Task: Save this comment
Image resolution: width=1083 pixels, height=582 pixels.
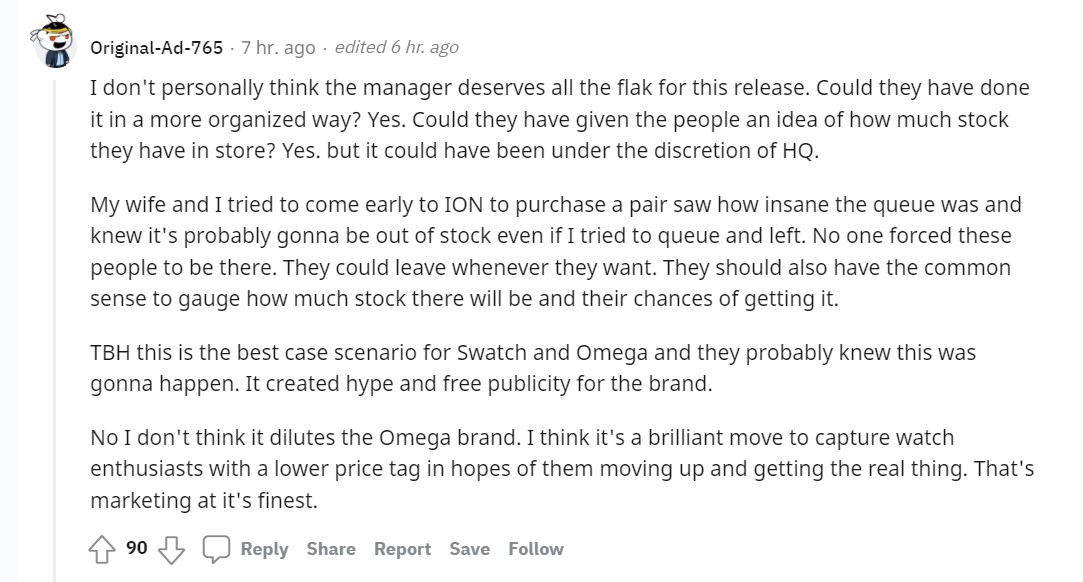Action: click(470, 549)
